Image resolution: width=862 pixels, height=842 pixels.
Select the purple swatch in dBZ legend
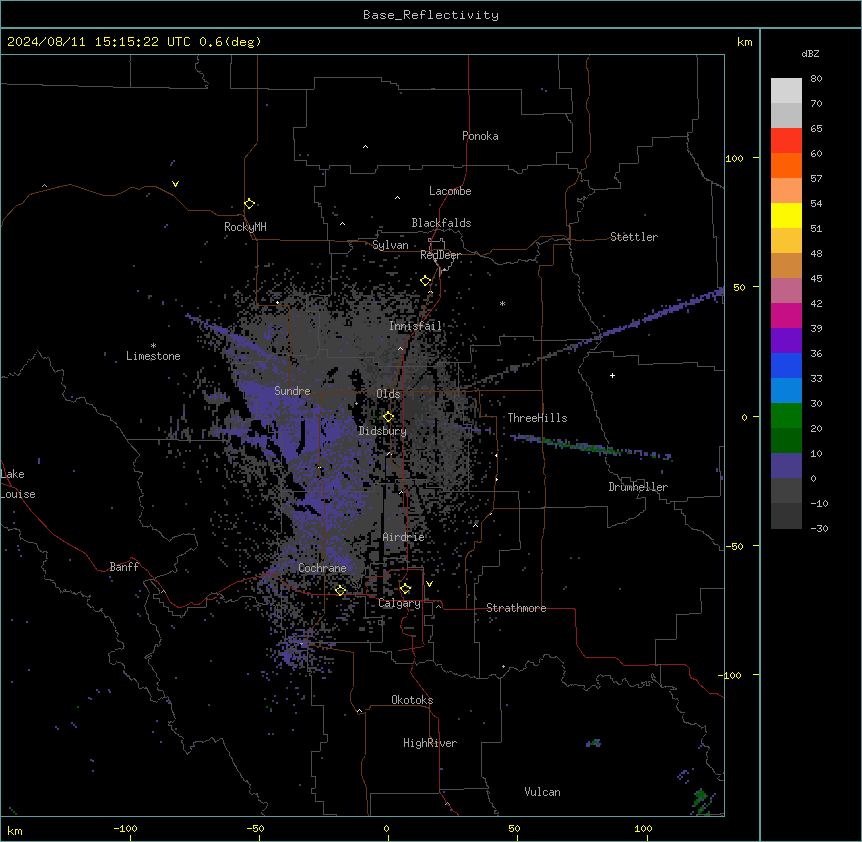(x=786, y=341)
